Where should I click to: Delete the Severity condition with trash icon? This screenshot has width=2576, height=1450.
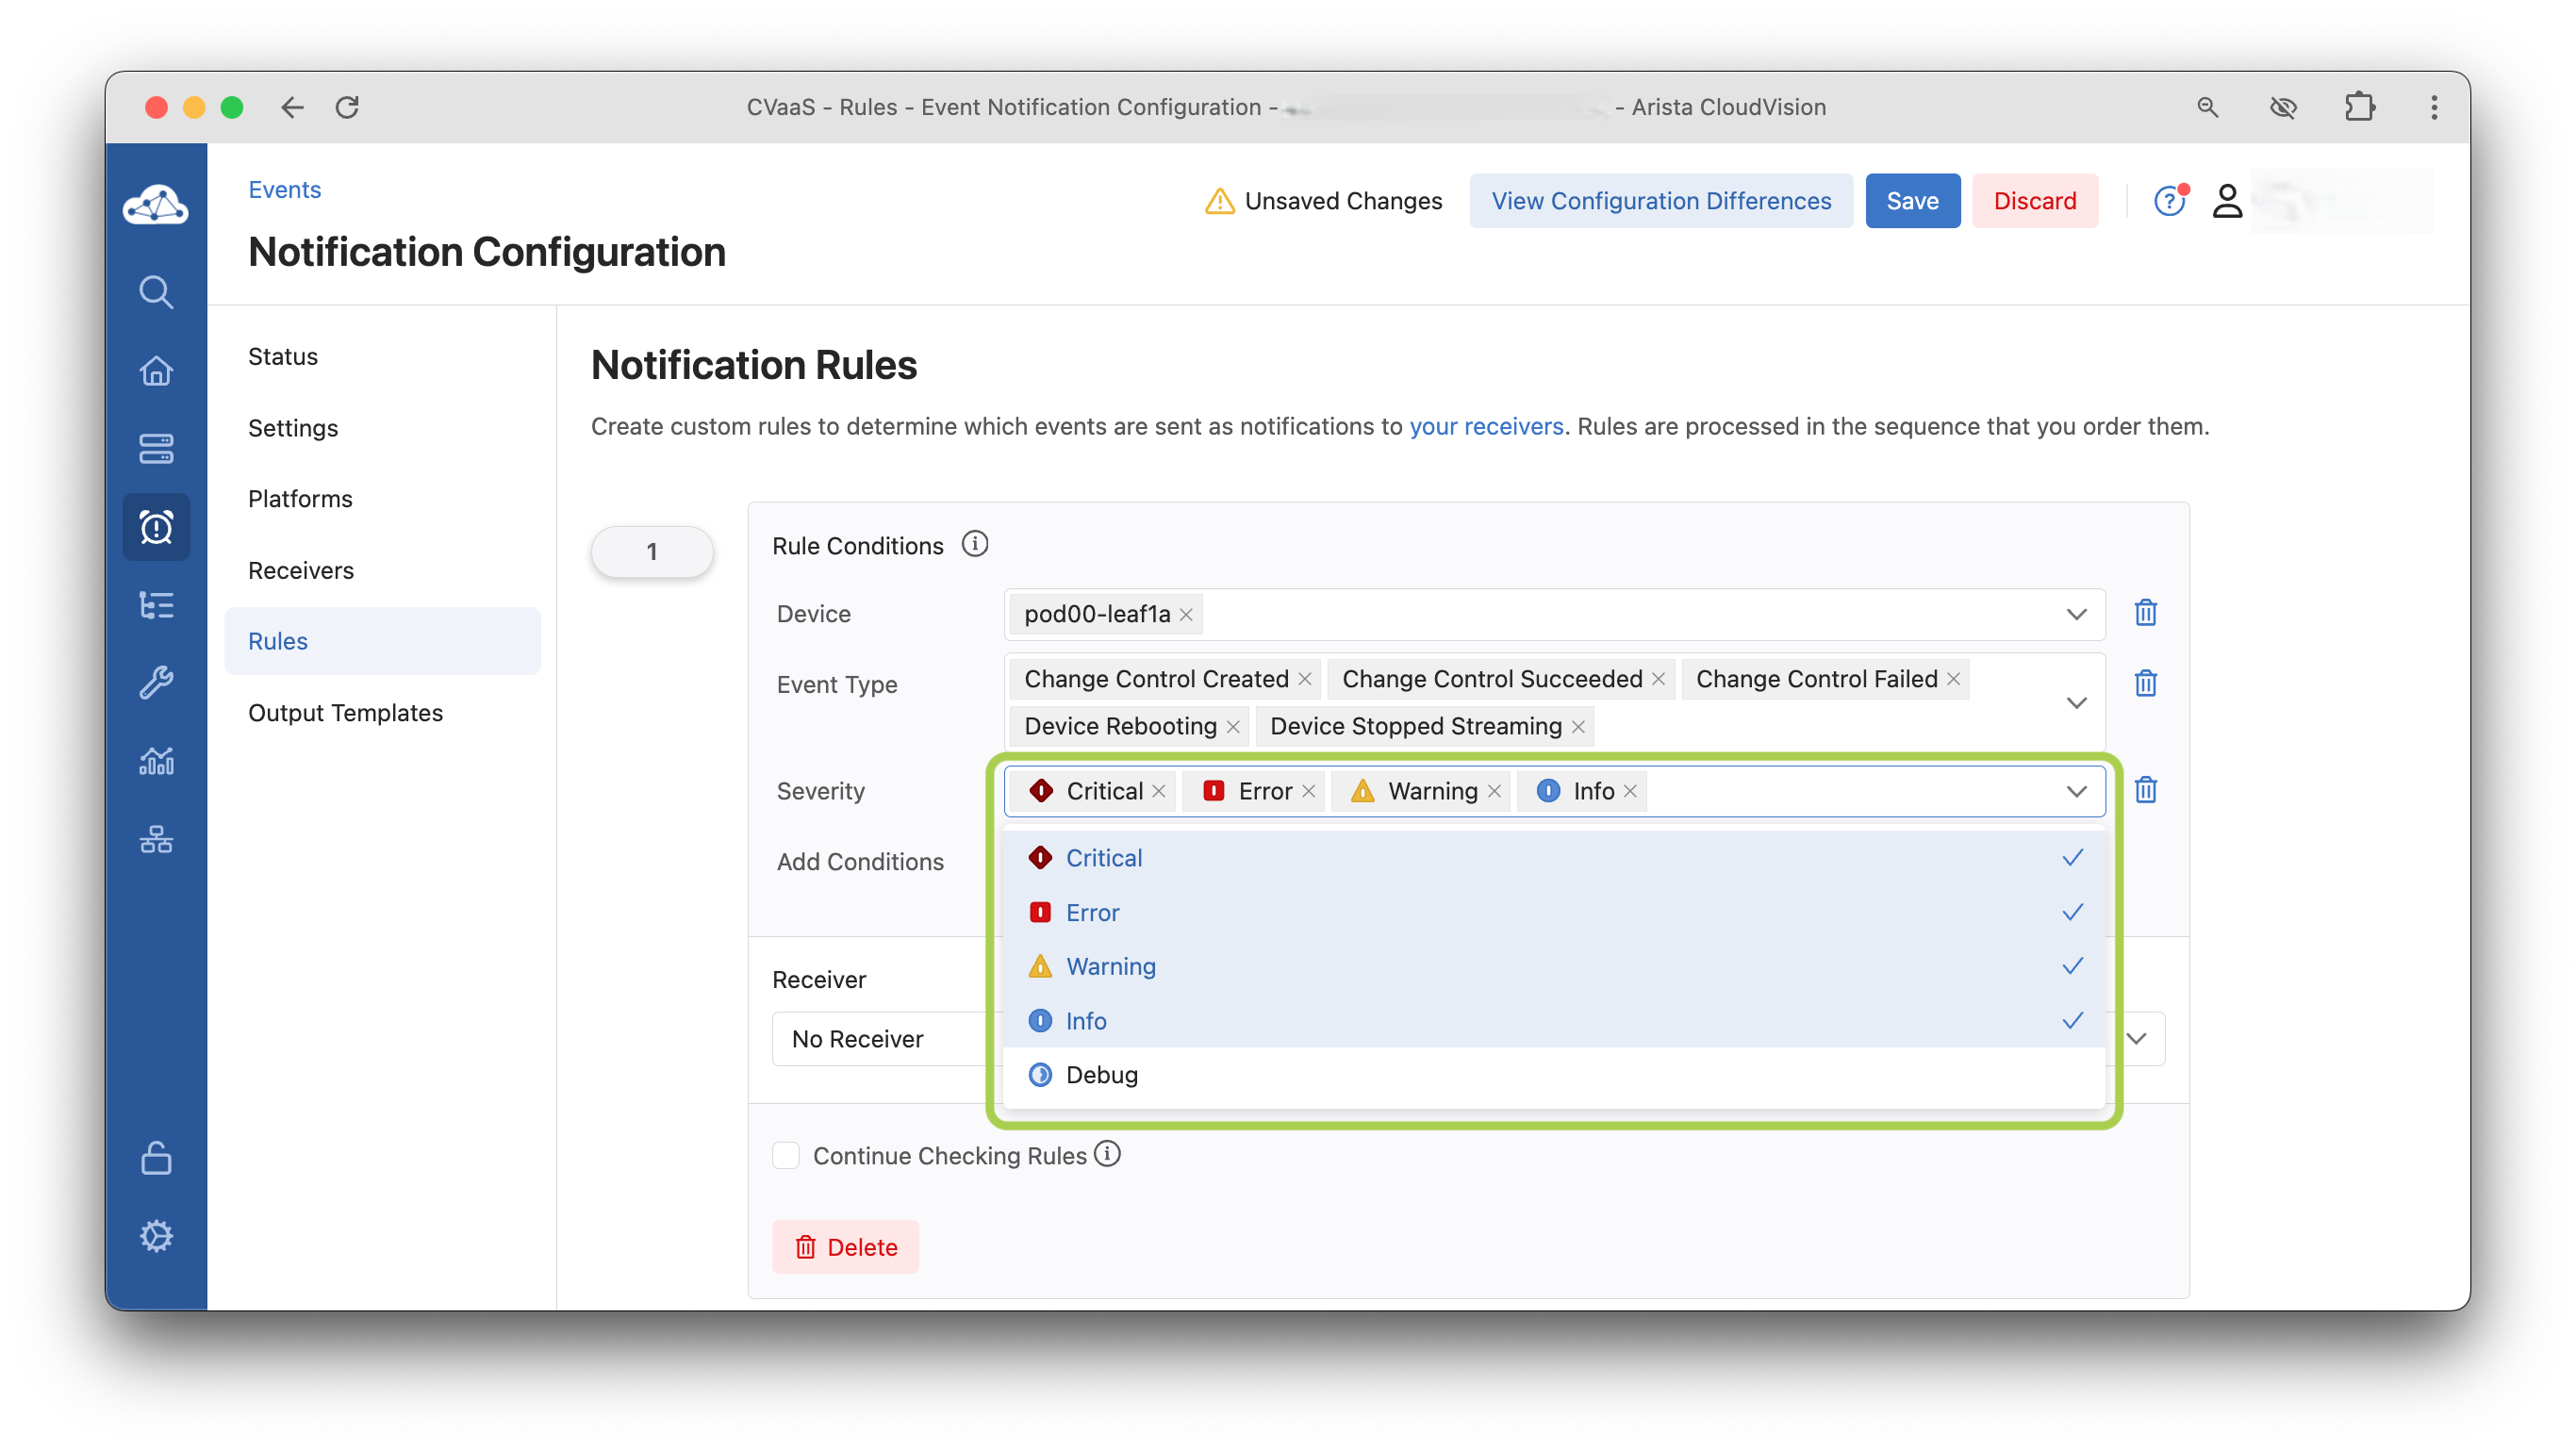pos(2145,790)
